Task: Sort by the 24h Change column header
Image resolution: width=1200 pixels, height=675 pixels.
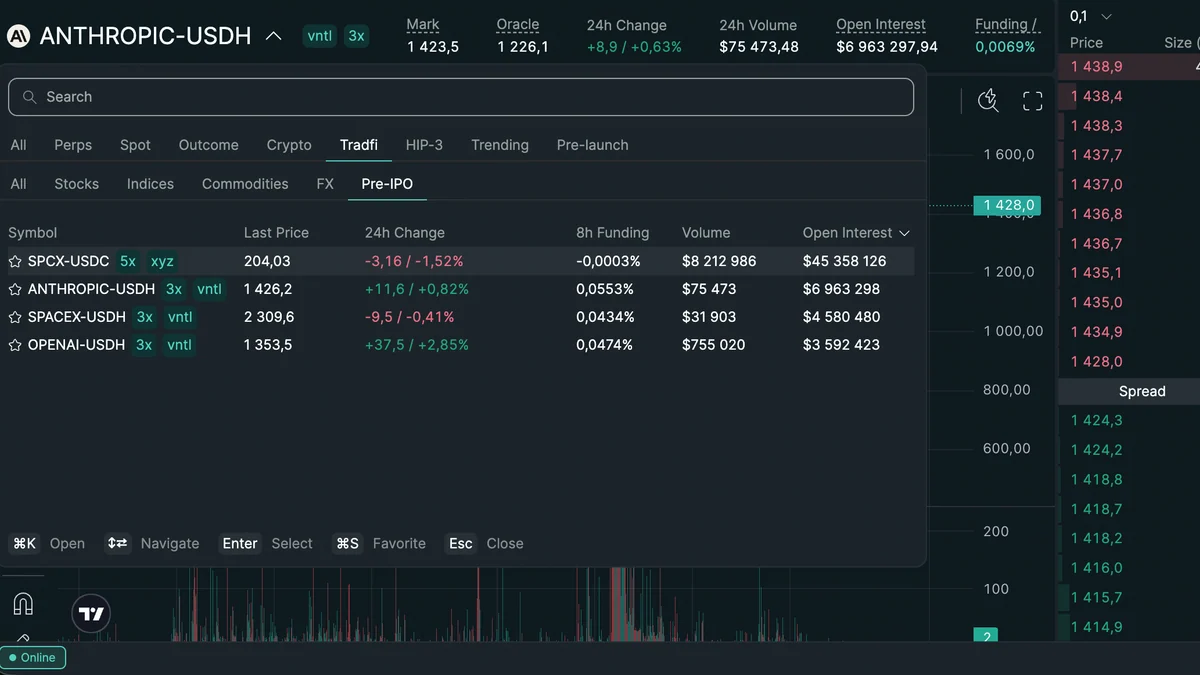Action: [405, 233]
